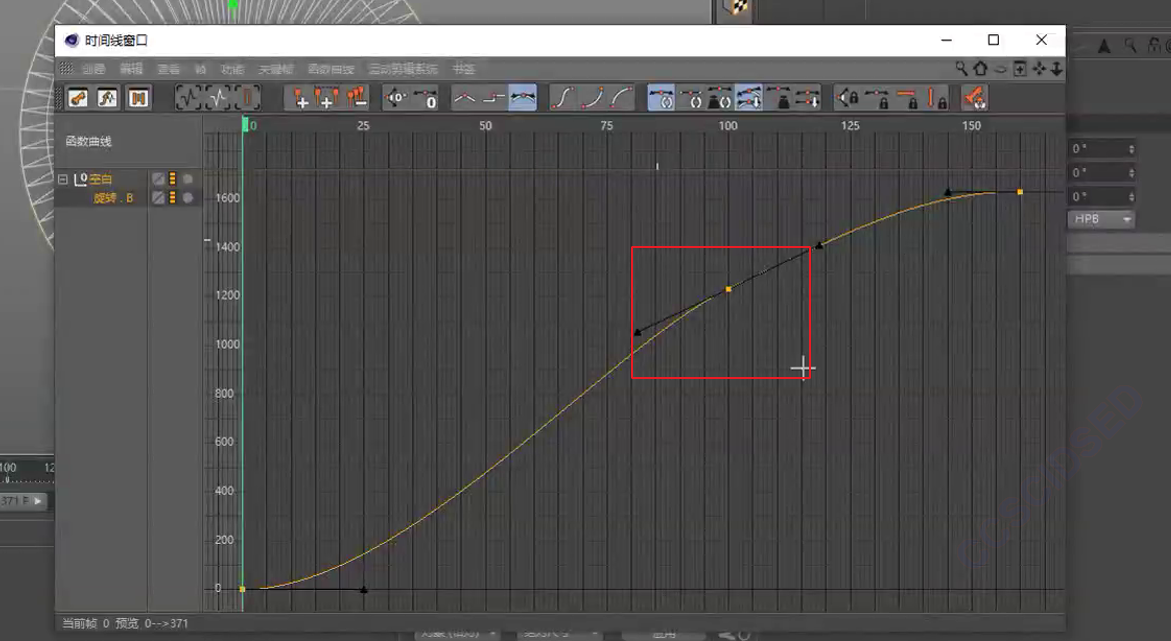The width and height of the screenshot is (1171, 641).
Task: Open the 创建 menu
Action: point(93,69)
